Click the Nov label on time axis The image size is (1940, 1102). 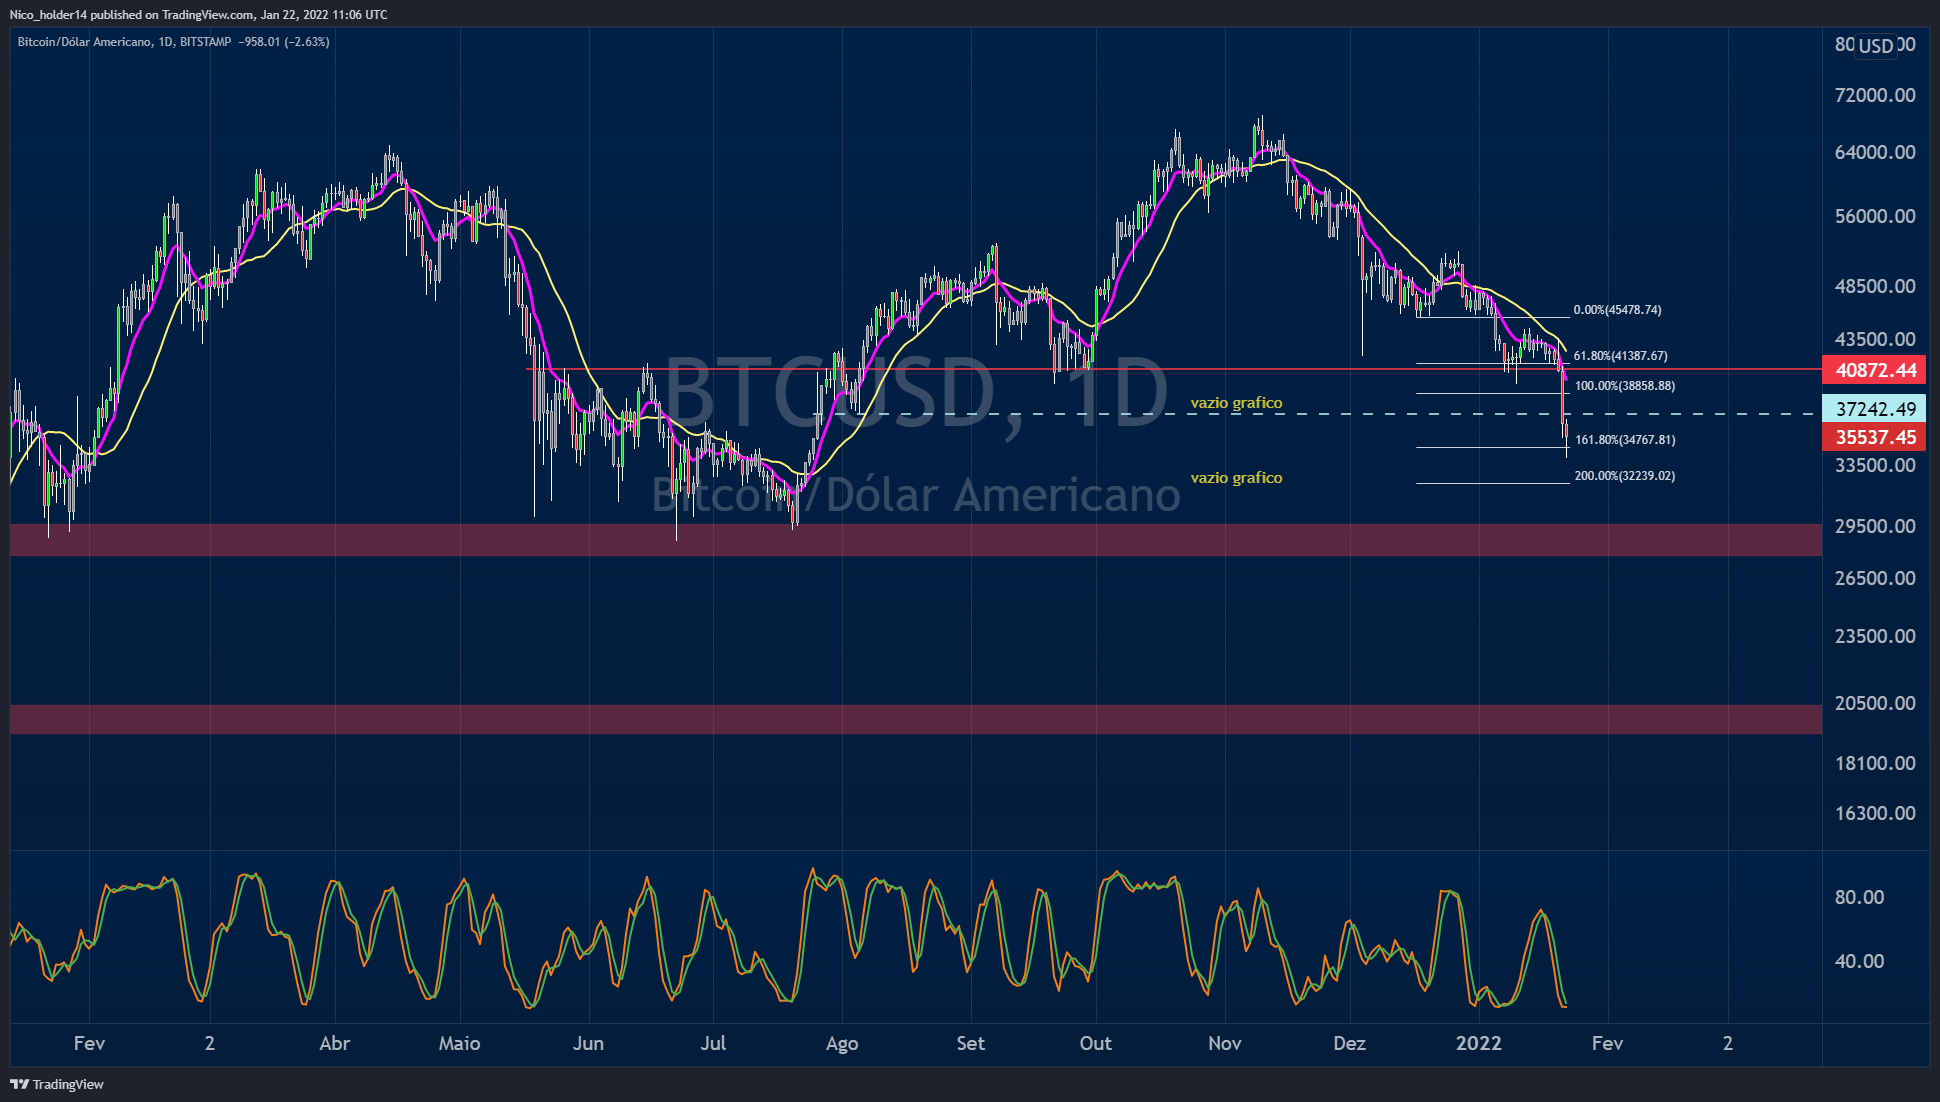point(1224,1043)
